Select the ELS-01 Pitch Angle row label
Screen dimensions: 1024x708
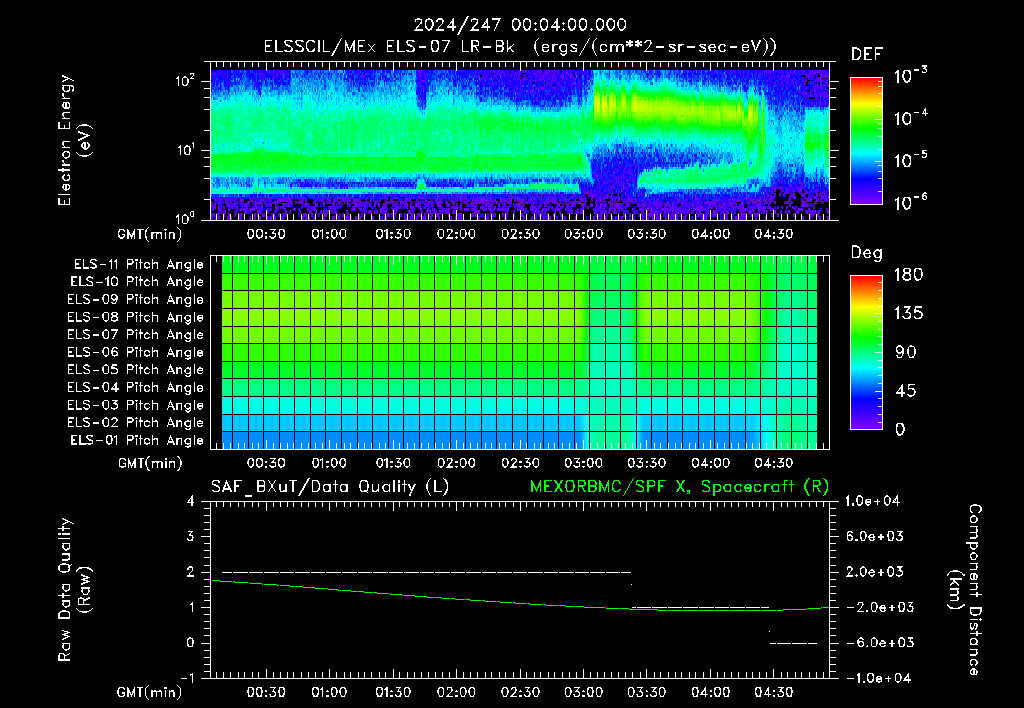[137, 440]
